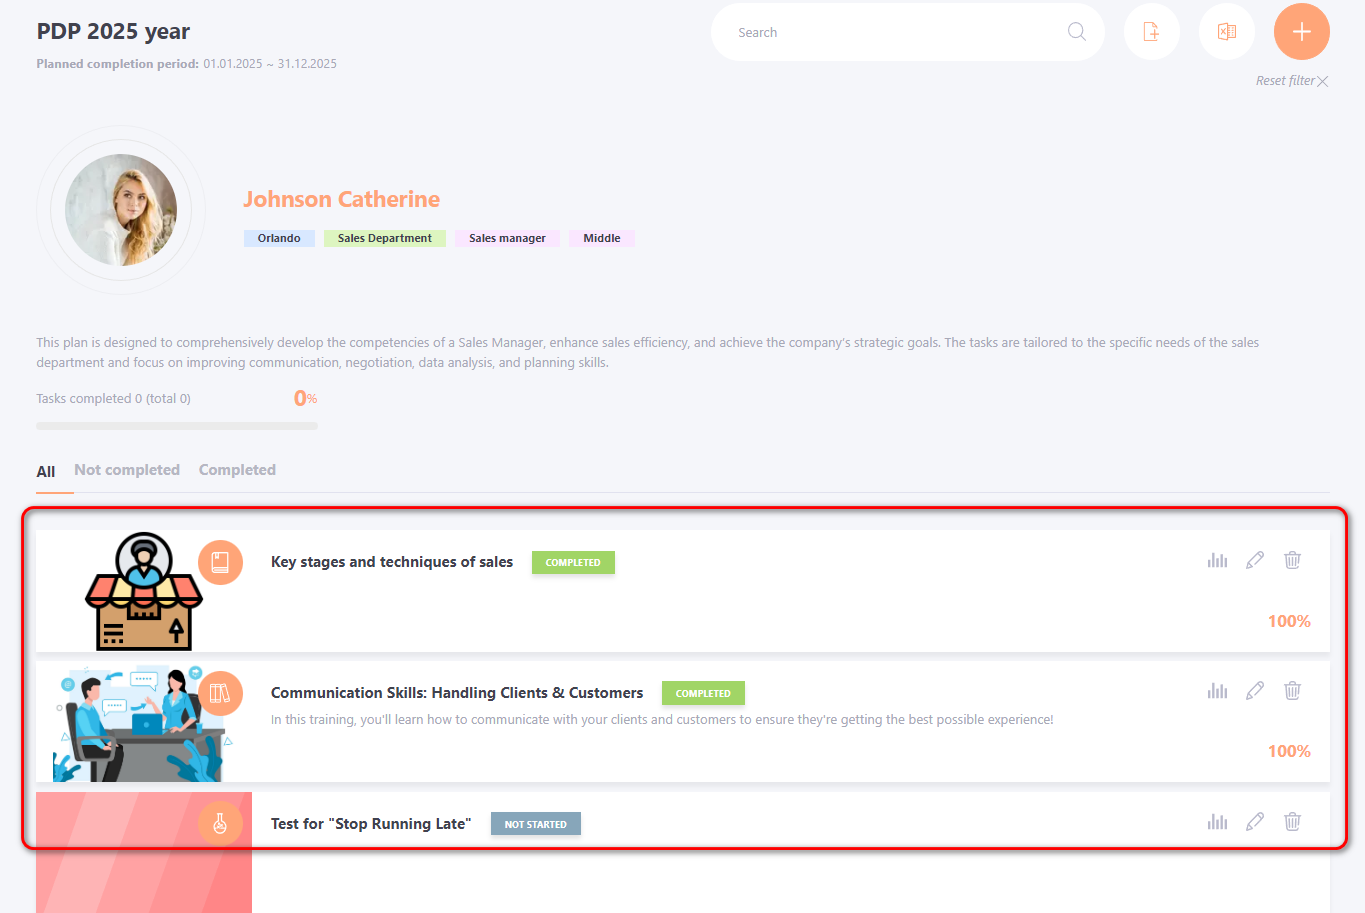Open statistics for Stop Running Late test

1217,822
